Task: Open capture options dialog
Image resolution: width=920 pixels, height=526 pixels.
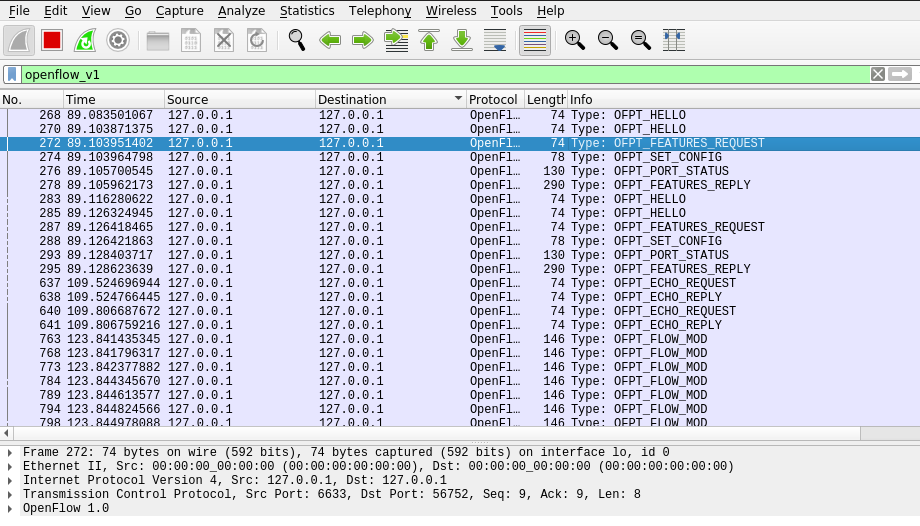Action: point(118,40)
